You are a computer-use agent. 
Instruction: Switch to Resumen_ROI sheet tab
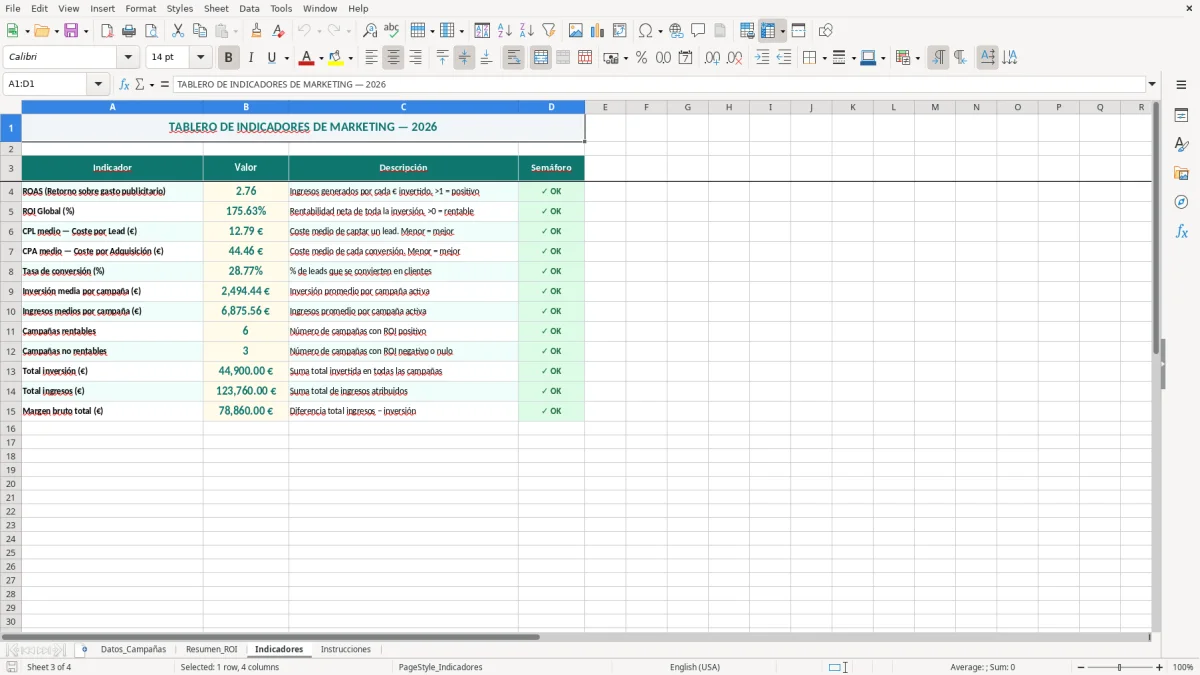tap(211, 650)
